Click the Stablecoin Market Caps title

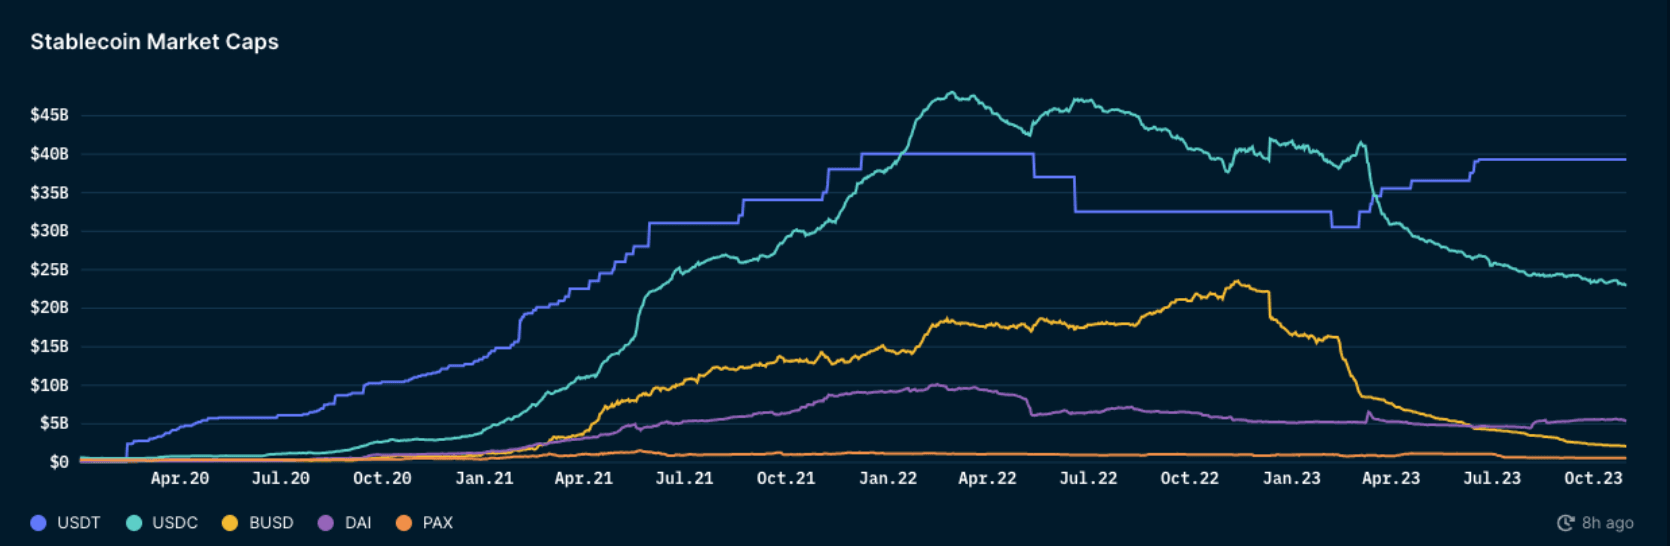(154, 42)
